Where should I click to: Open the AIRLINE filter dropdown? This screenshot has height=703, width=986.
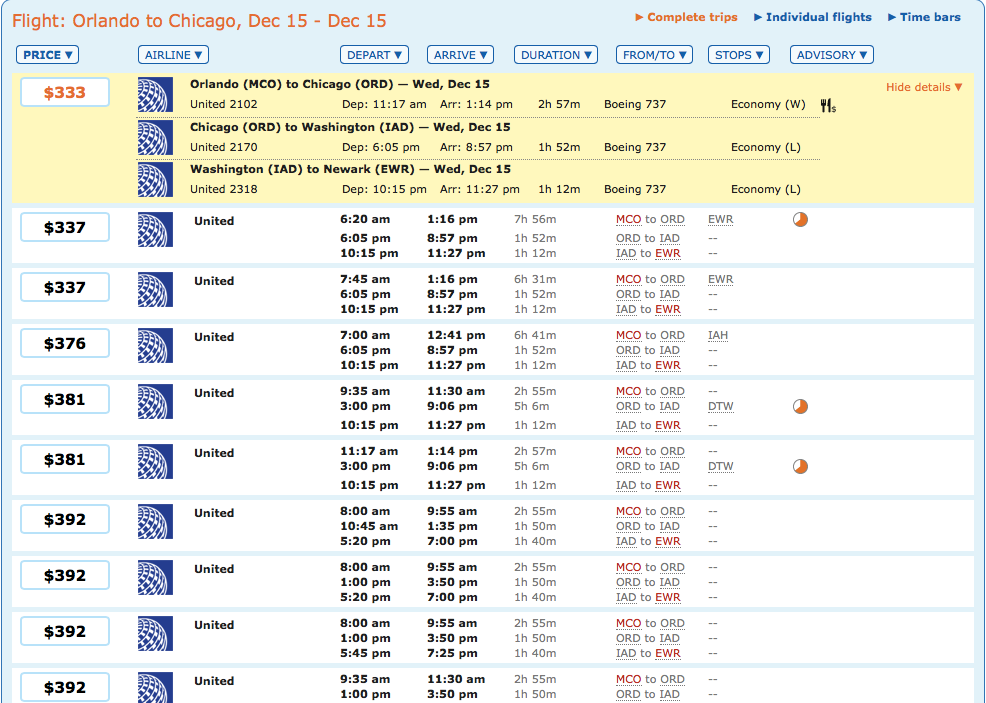coord(172,55)
